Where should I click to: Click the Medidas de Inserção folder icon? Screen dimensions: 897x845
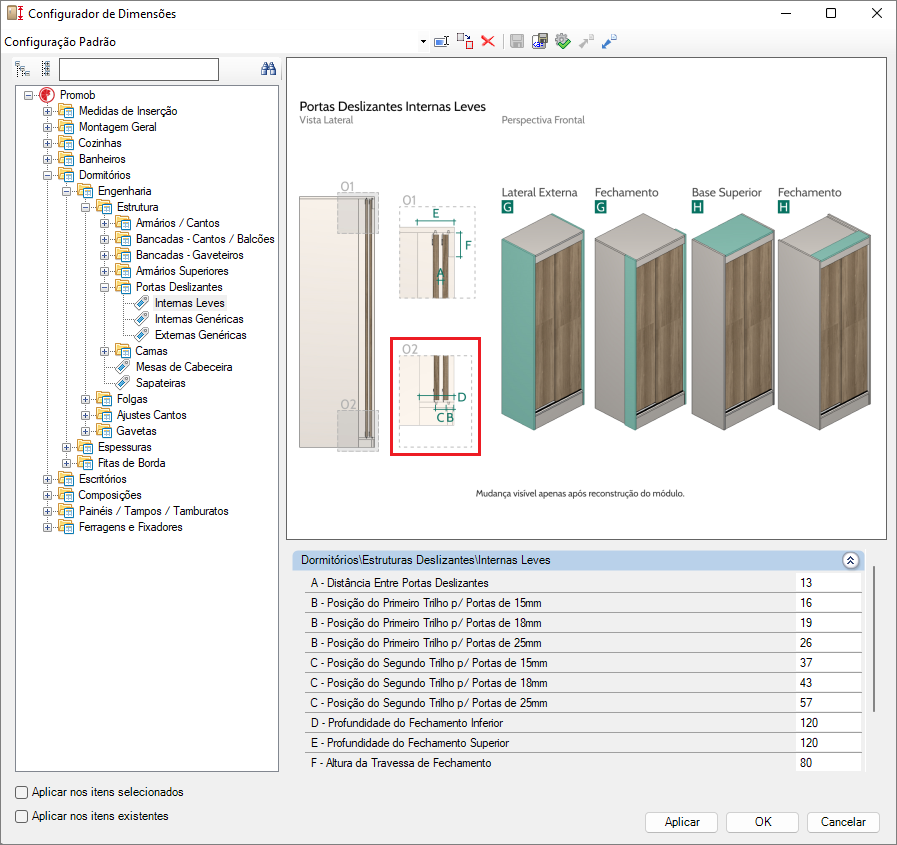tap(66, 111)
